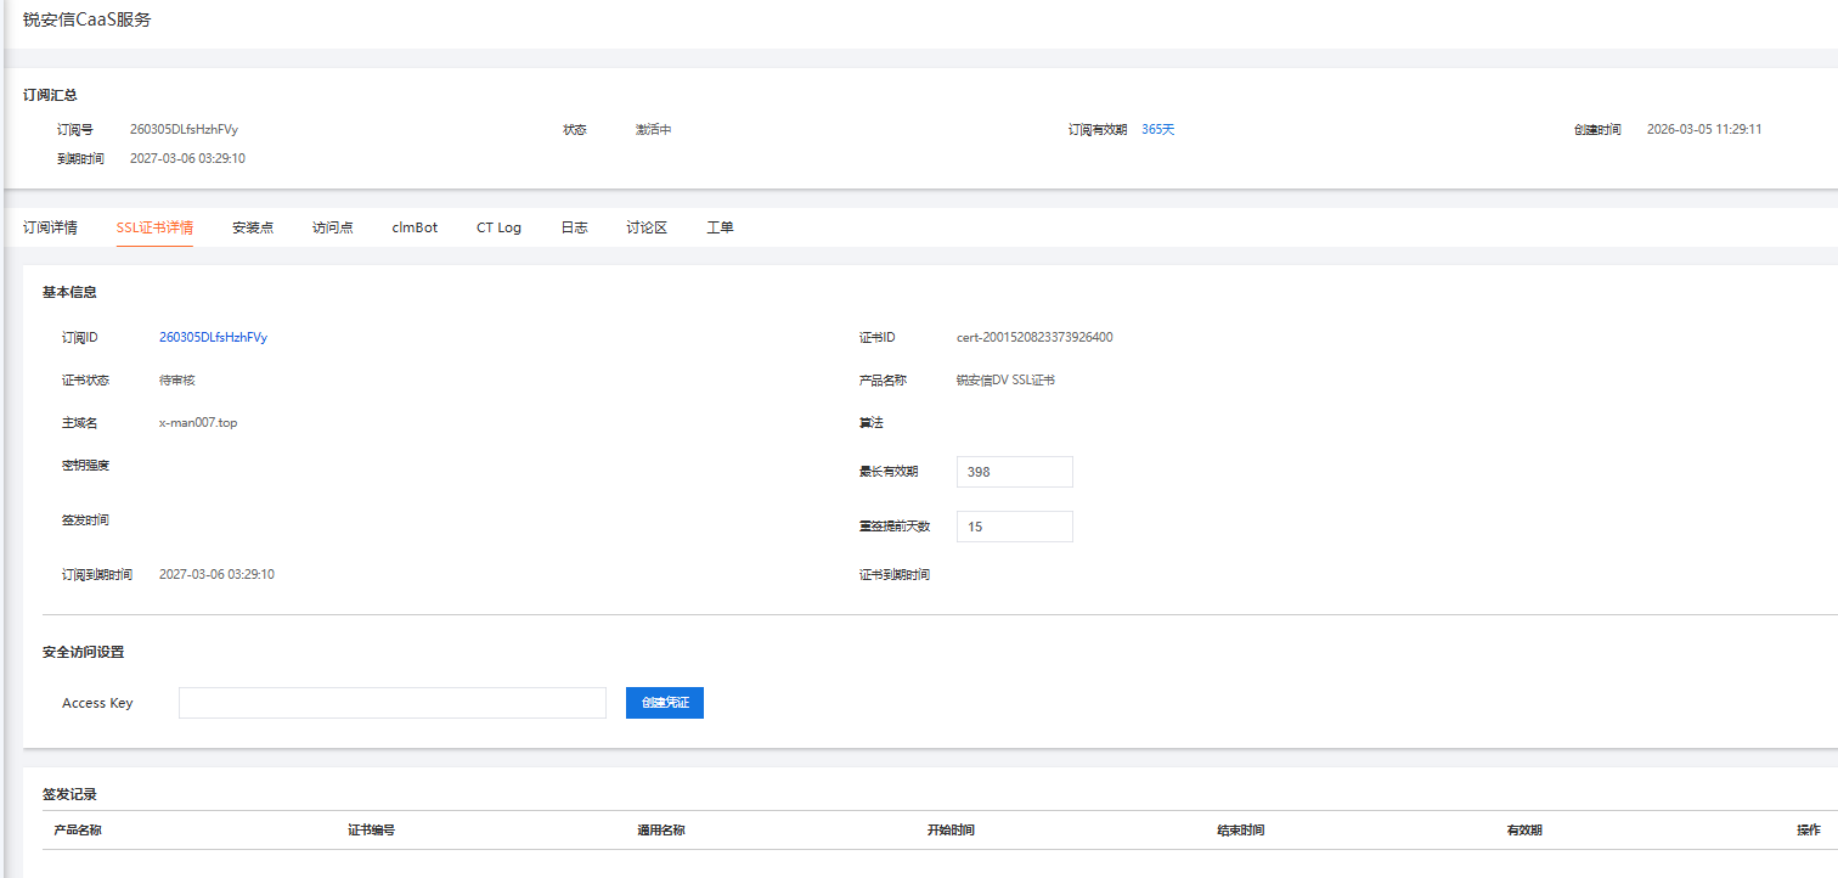Click the 365天 subscription validity link
Image resolution: width=1838 pixels, height=878 pixels.
point(1158,129)
